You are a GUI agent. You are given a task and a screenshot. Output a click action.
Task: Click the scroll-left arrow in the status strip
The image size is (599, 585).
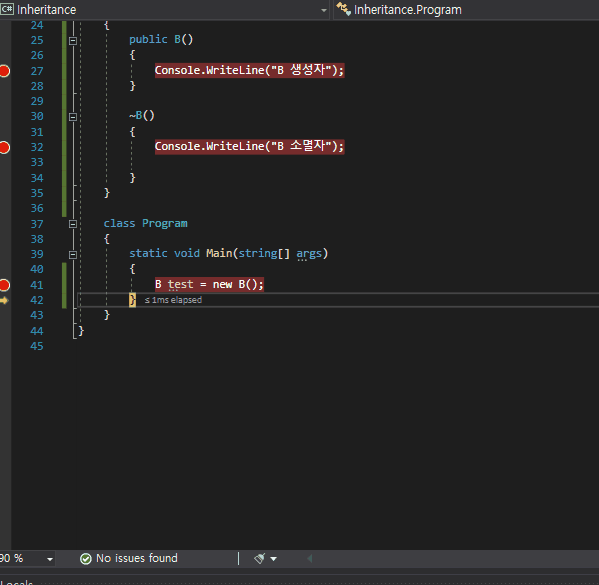pyautogui.click(x=310, y=559)
